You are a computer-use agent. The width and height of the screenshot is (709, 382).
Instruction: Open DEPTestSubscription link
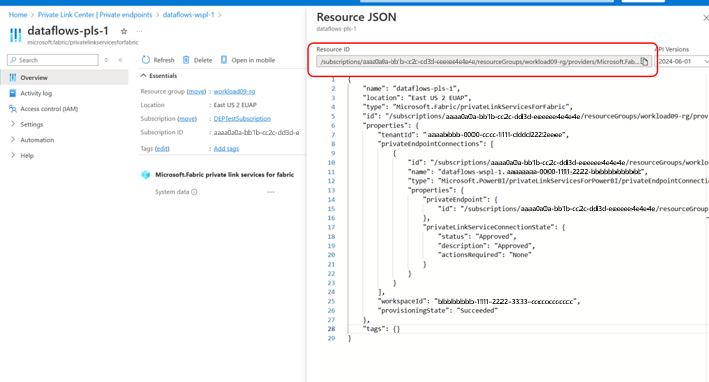pyautogui.click(x=242, y=118)
